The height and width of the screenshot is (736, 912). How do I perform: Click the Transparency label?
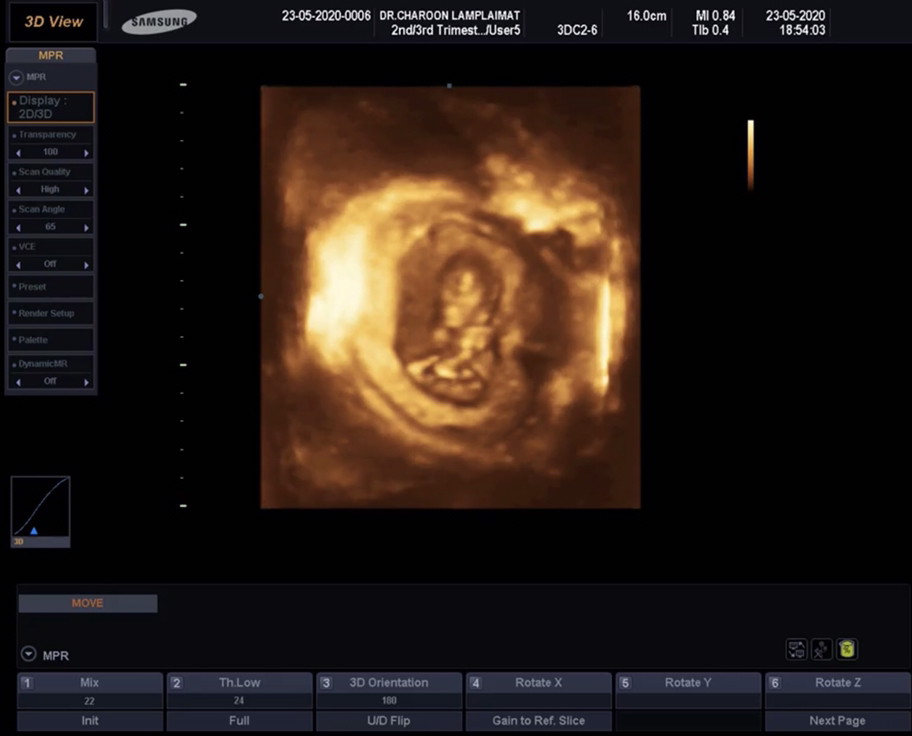(x=47, y=134)
